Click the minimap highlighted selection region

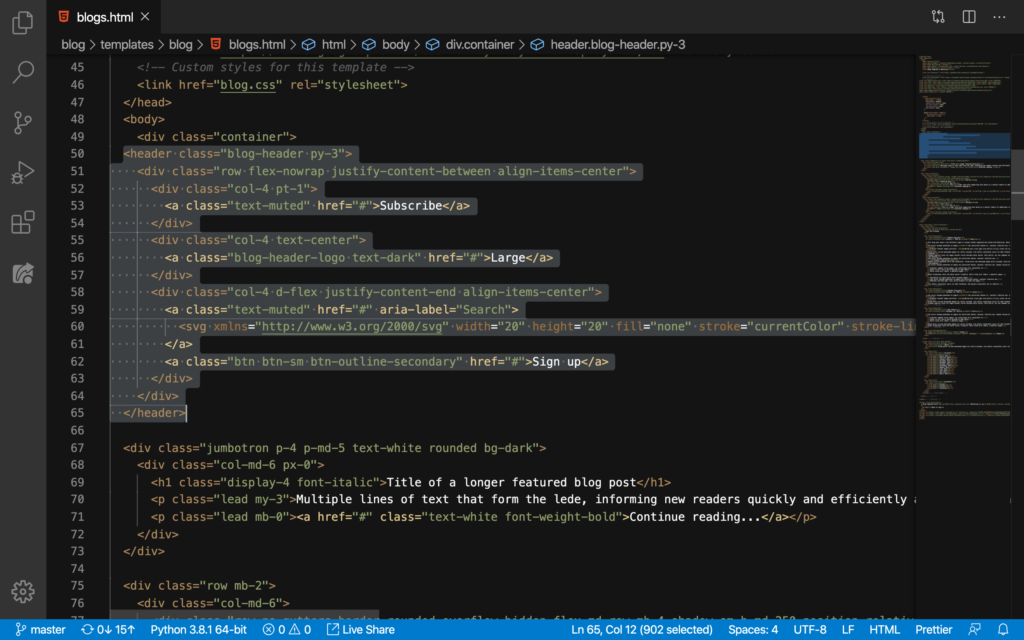tap(965, 145)
